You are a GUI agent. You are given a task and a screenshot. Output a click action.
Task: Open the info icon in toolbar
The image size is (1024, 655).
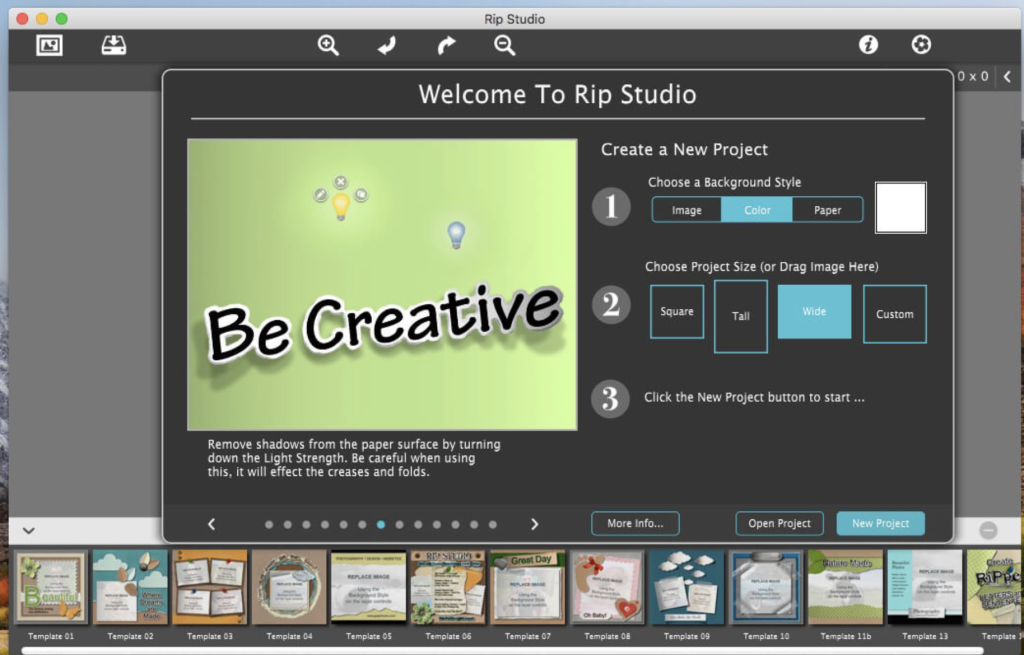(868, 44)
